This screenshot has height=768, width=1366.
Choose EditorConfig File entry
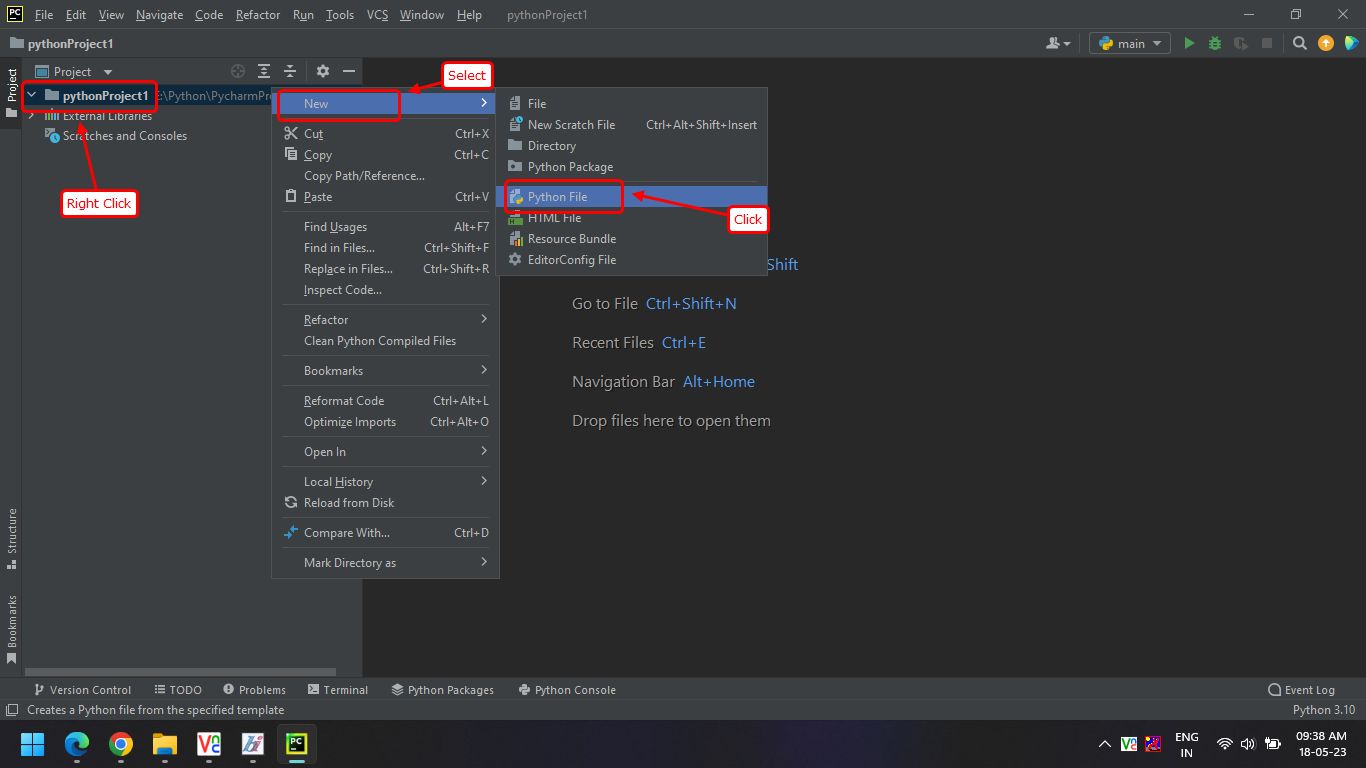point(632,260)
